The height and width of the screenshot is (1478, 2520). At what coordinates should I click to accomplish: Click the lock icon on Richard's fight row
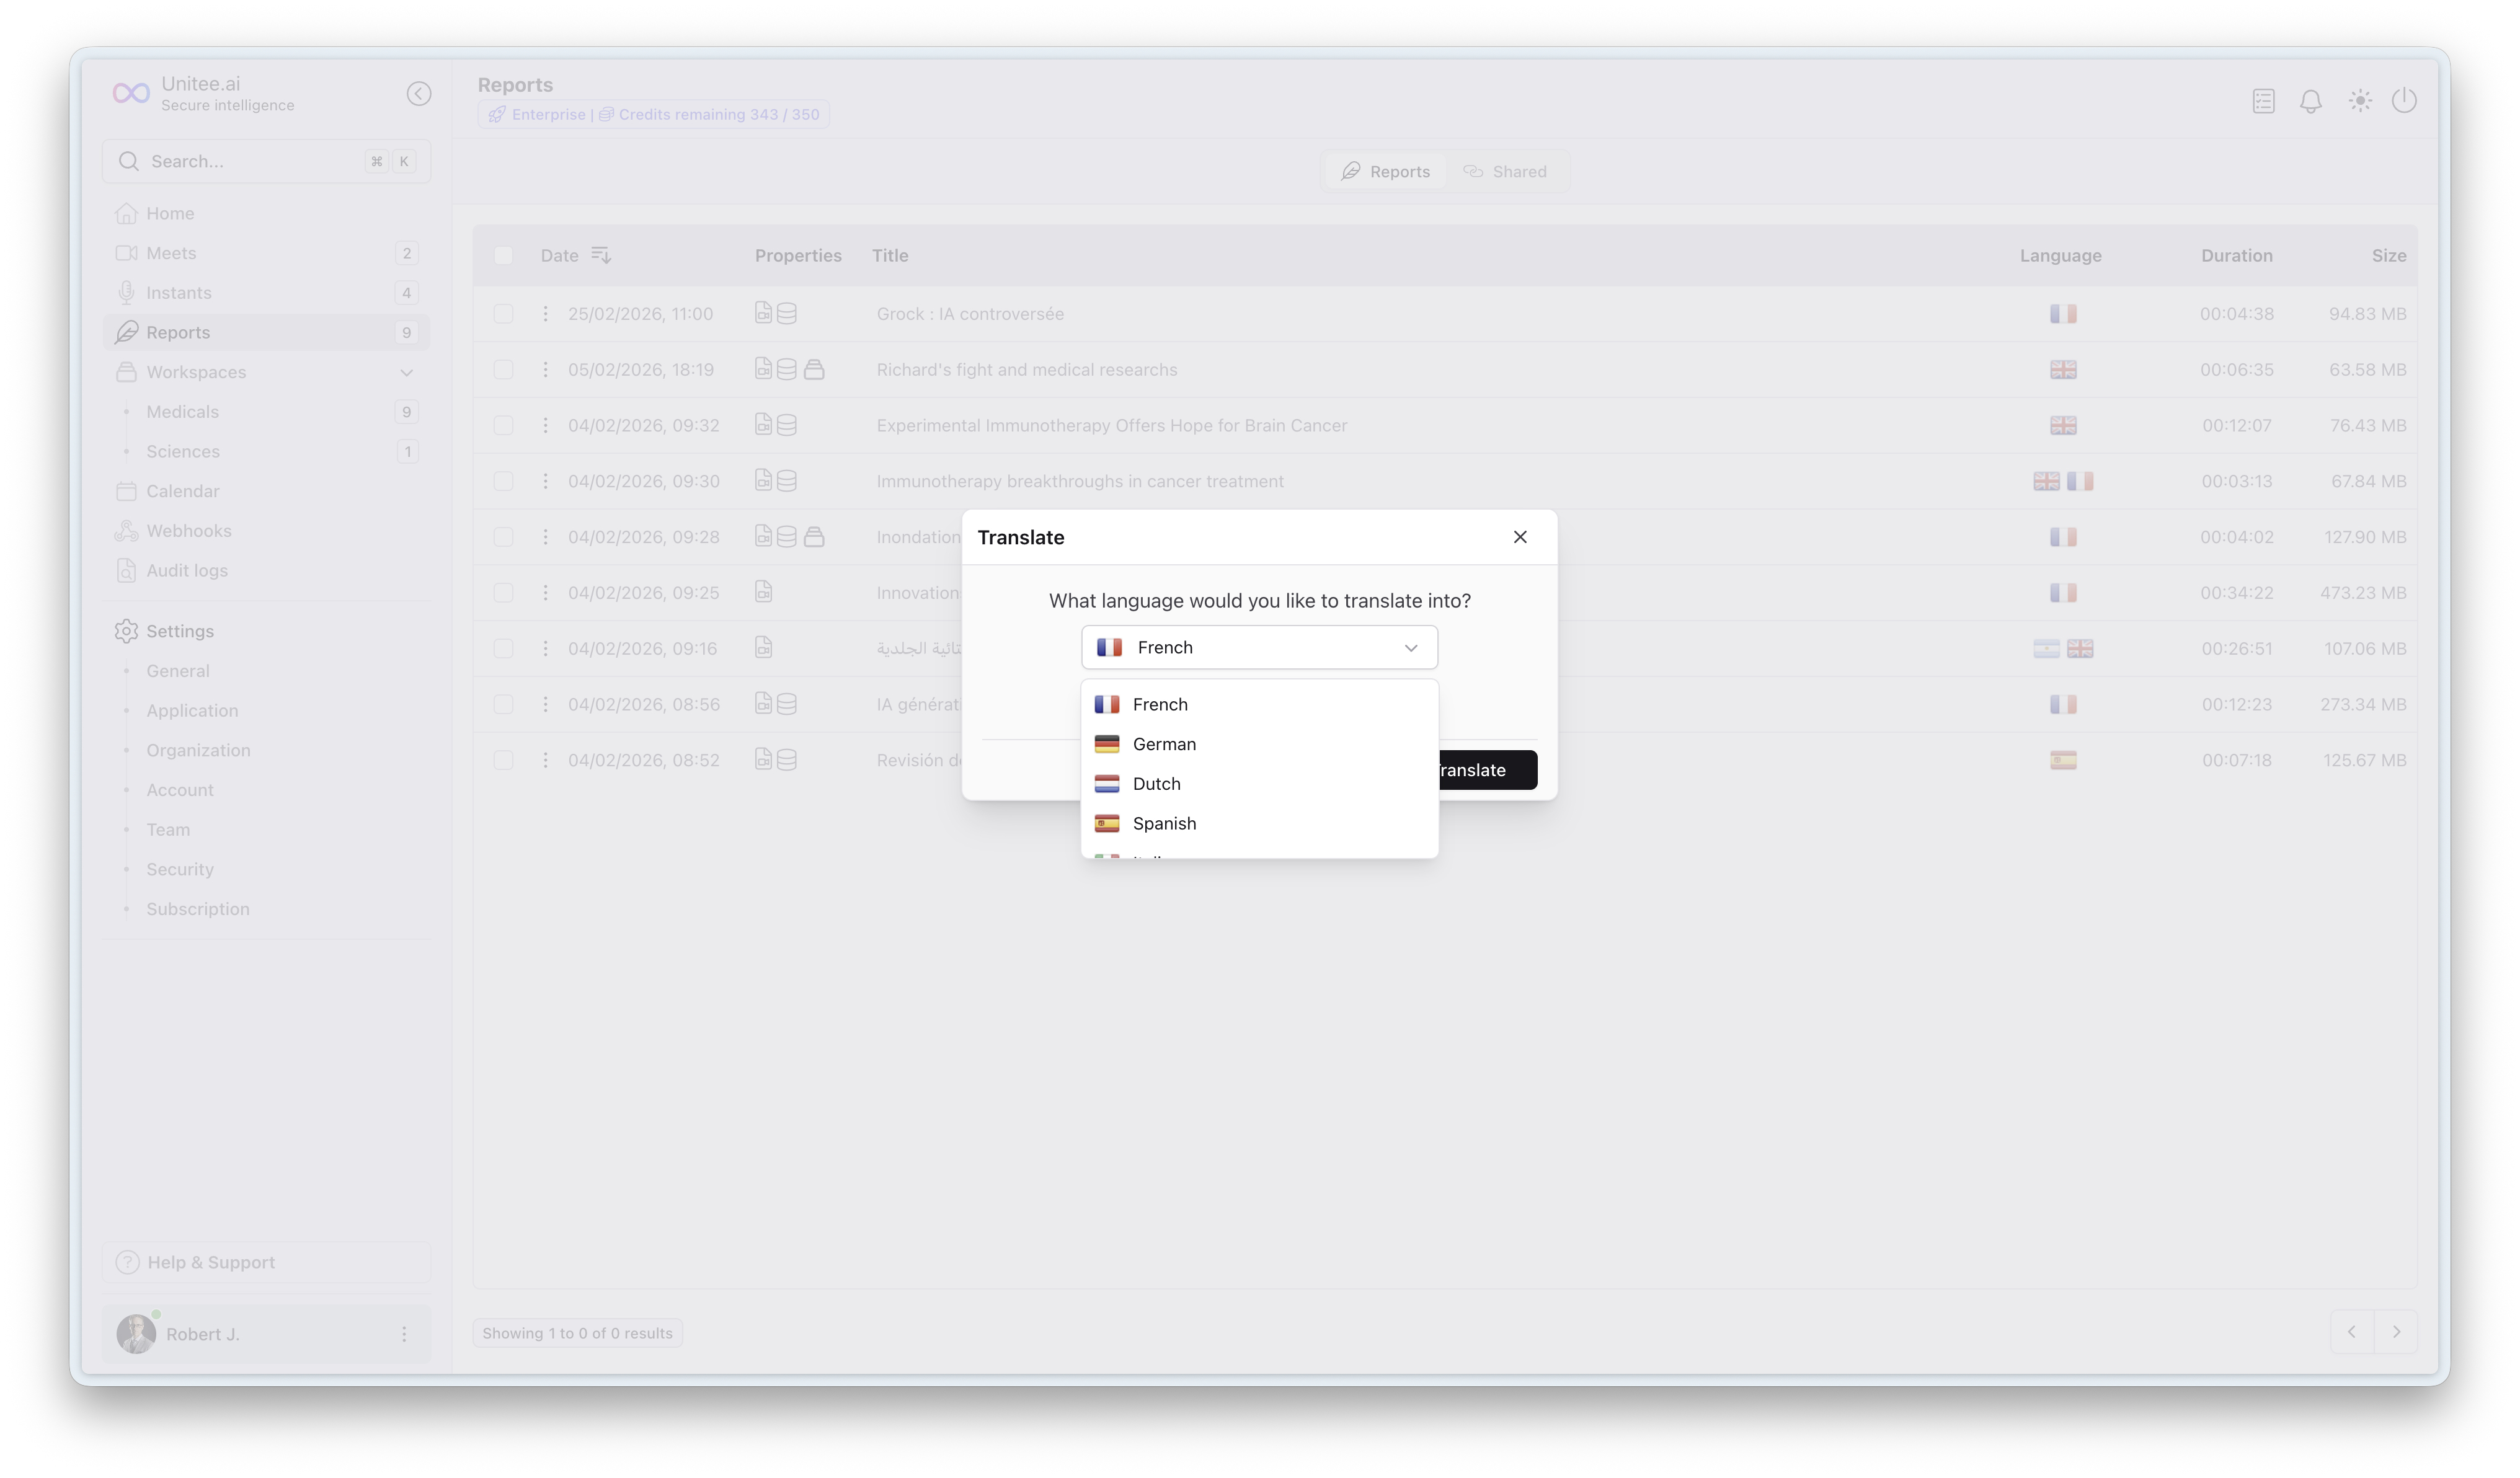[814, 370]
